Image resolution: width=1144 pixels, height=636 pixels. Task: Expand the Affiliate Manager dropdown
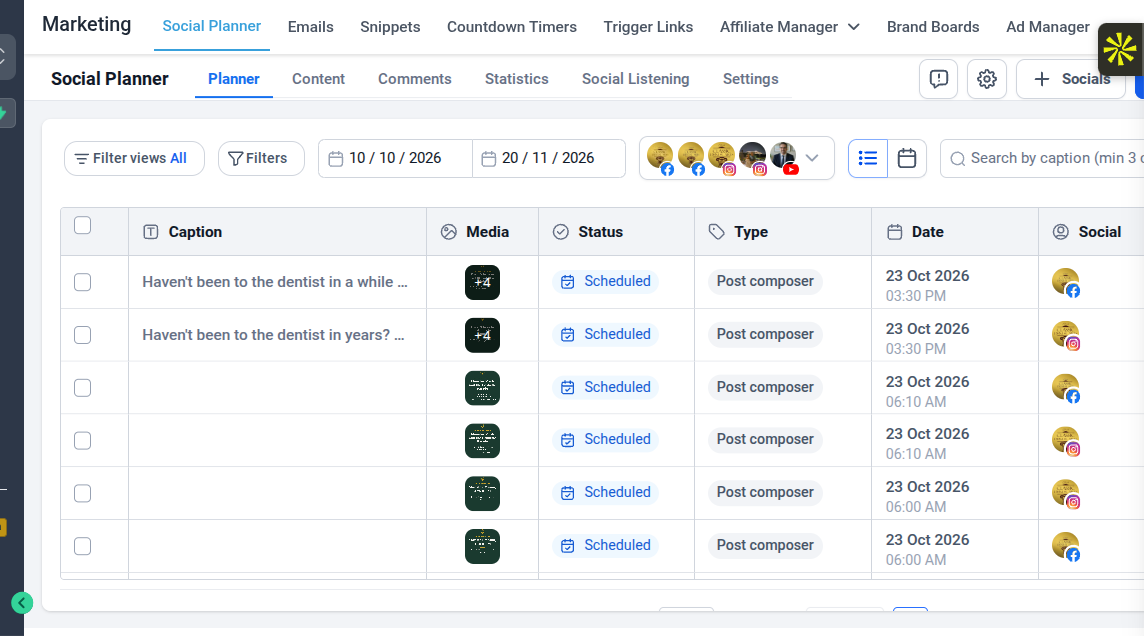(789, 27)
